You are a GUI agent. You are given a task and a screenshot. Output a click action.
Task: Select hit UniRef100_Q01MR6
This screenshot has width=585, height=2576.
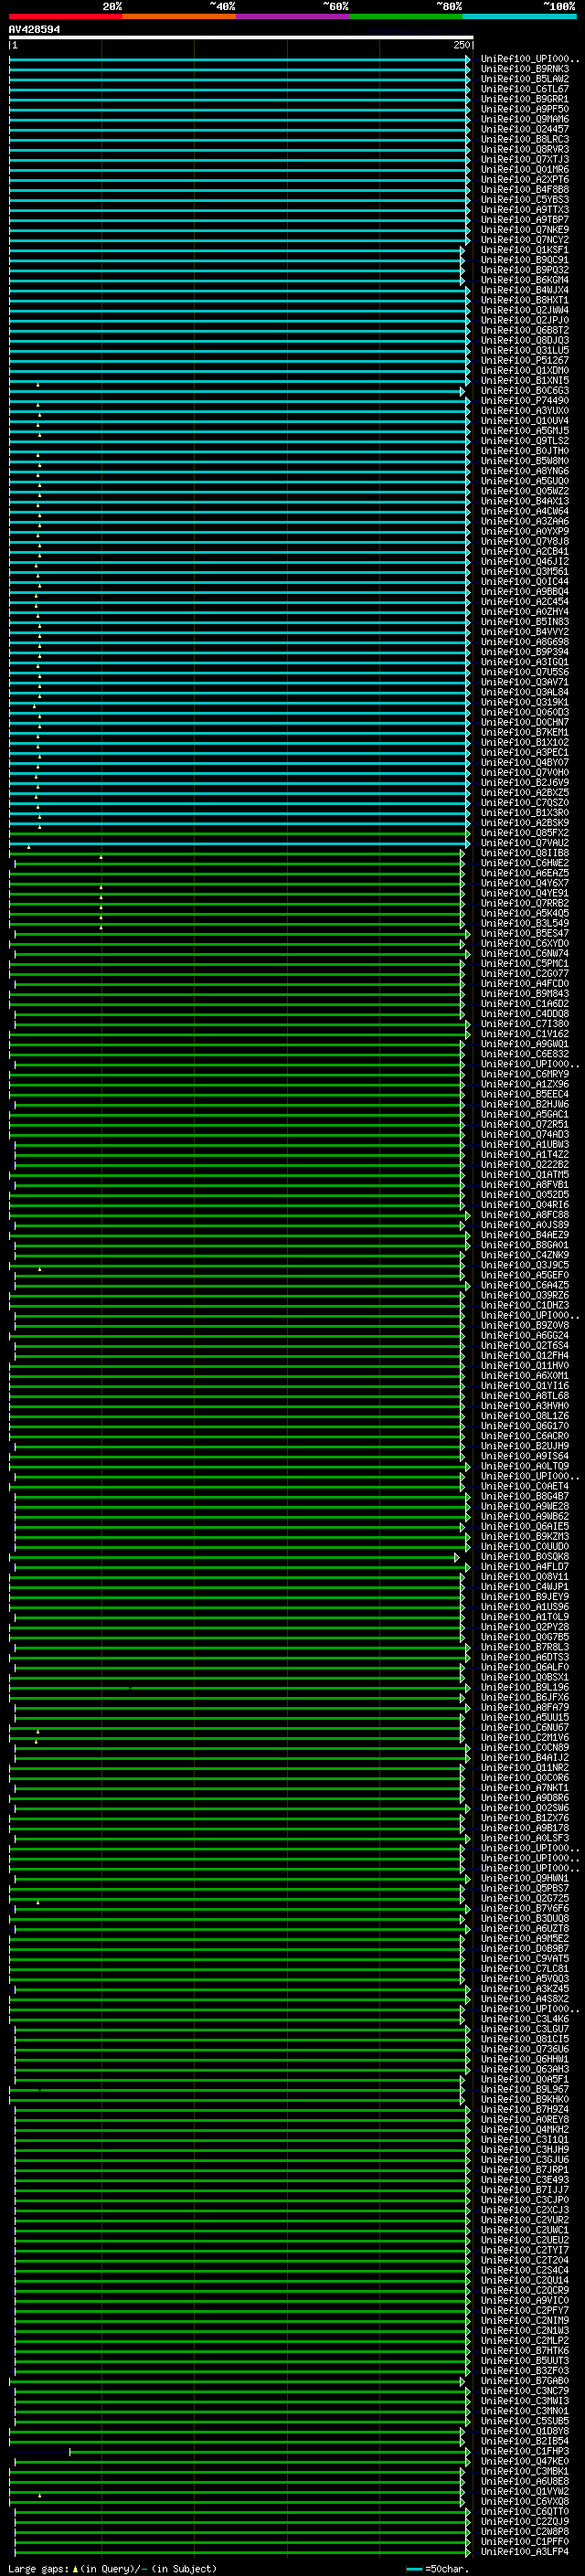[525, 170]
